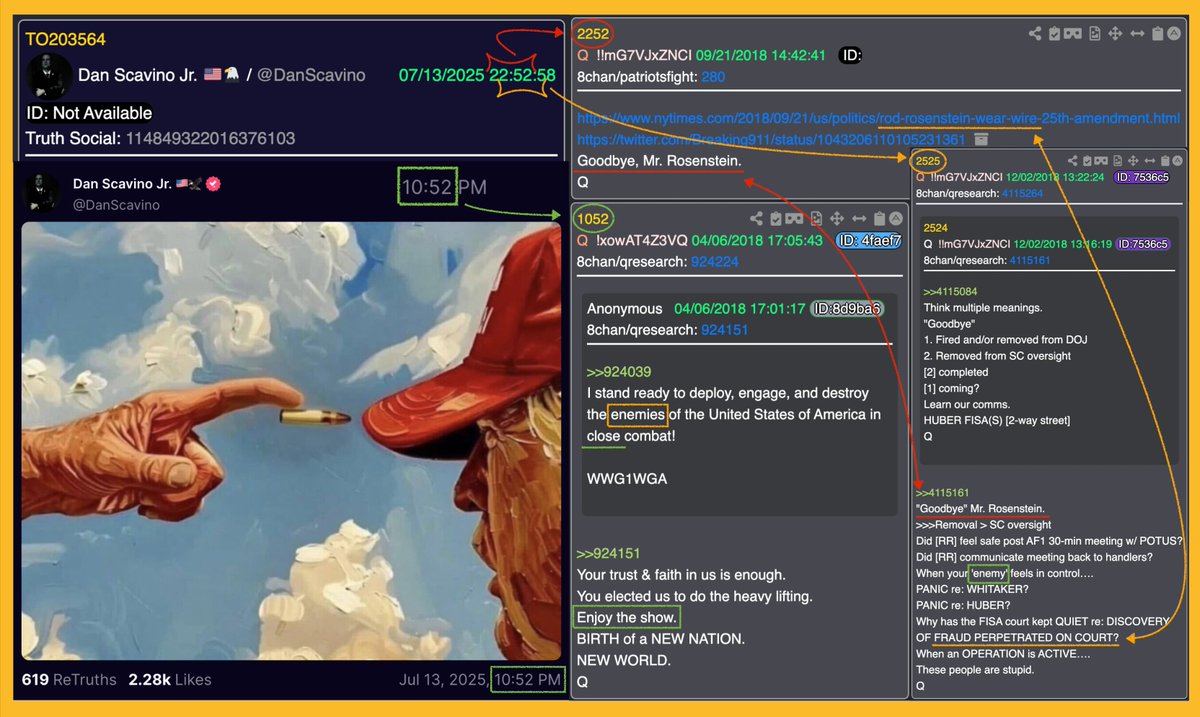
Task: Click the VR goggles icon on post 2525
Action: 1101,161
